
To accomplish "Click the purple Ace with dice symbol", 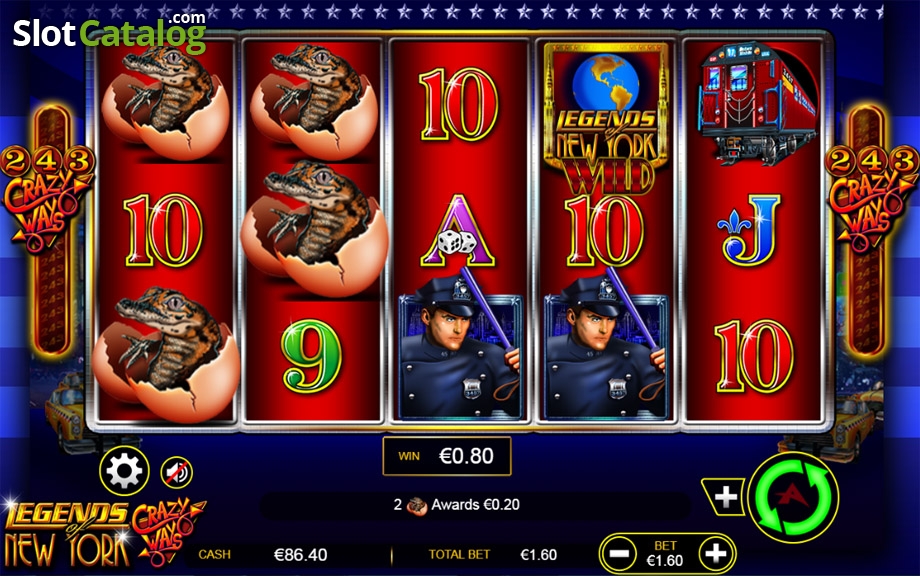I will [458, 231].
